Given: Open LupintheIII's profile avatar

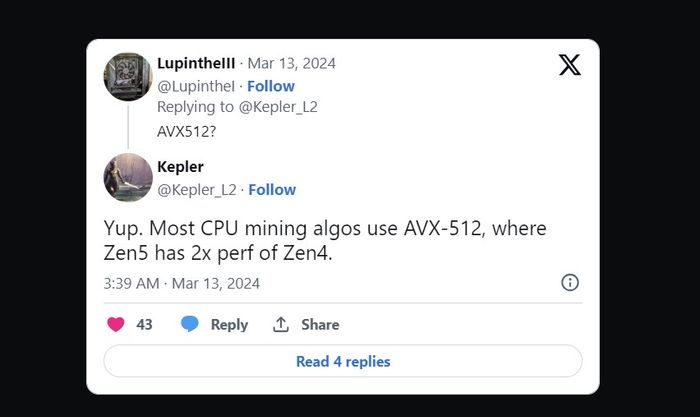Looking at the screenshot, I should (128, 76).
